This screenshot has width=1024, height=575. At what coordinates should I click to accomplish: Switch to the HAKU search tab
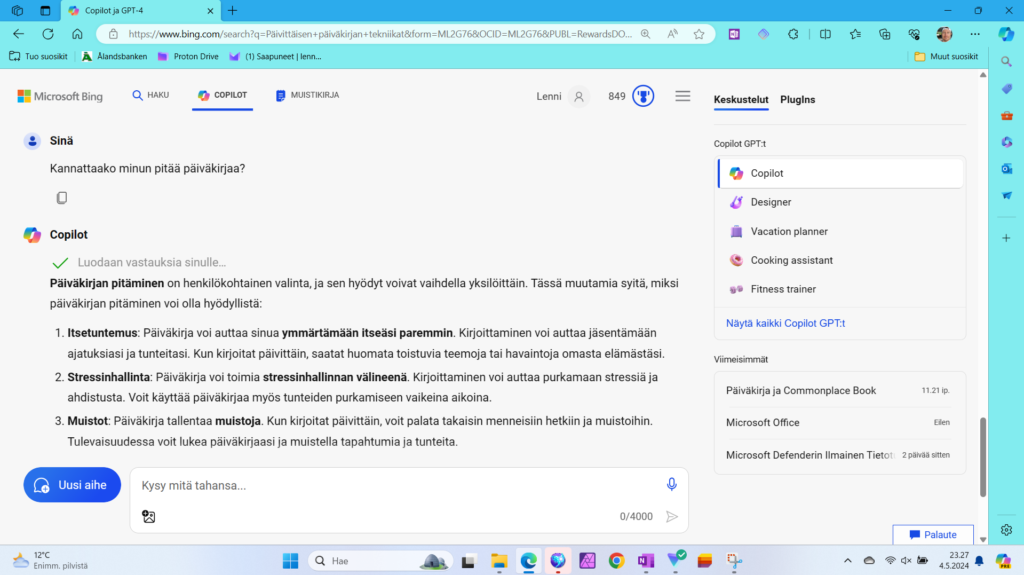click(151, 95)
